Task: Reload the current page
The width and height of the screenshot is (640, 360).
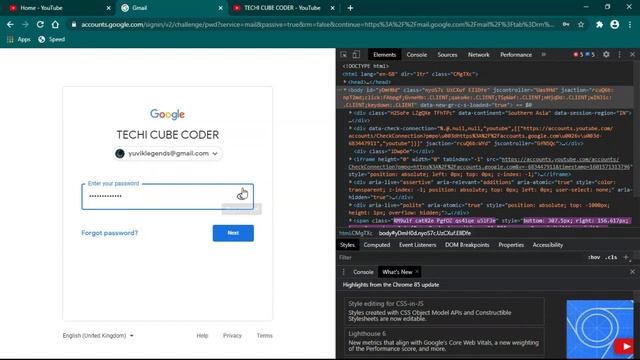Action: click(40, 24)
